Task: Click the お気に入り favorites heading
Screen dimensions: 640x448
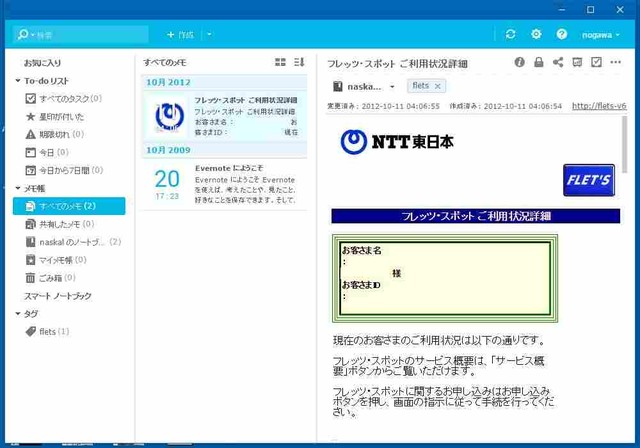Action: (x=42, y=63)
